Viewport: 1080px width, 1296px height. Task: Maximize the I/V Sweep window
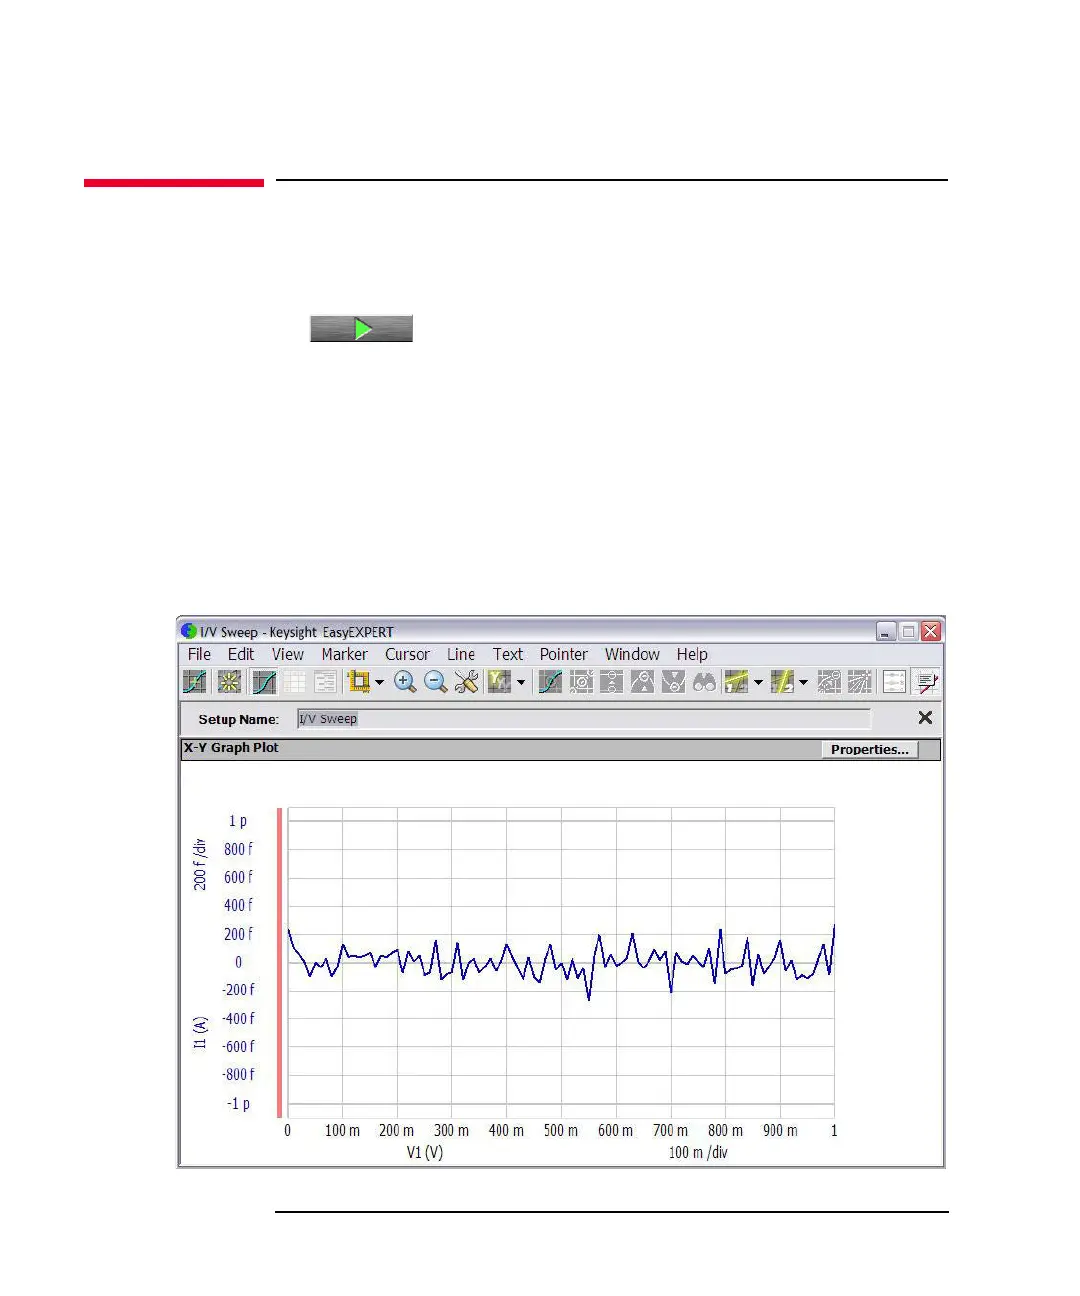coord(908,631)
